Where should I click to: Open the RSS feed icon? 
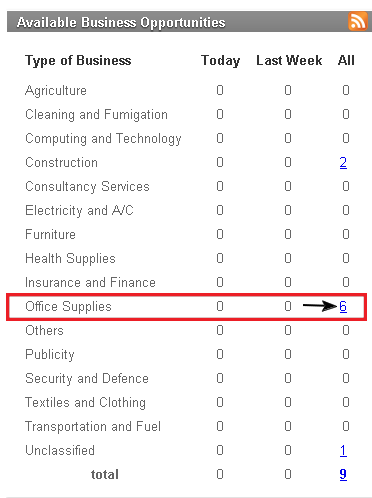tap(358, 21)
